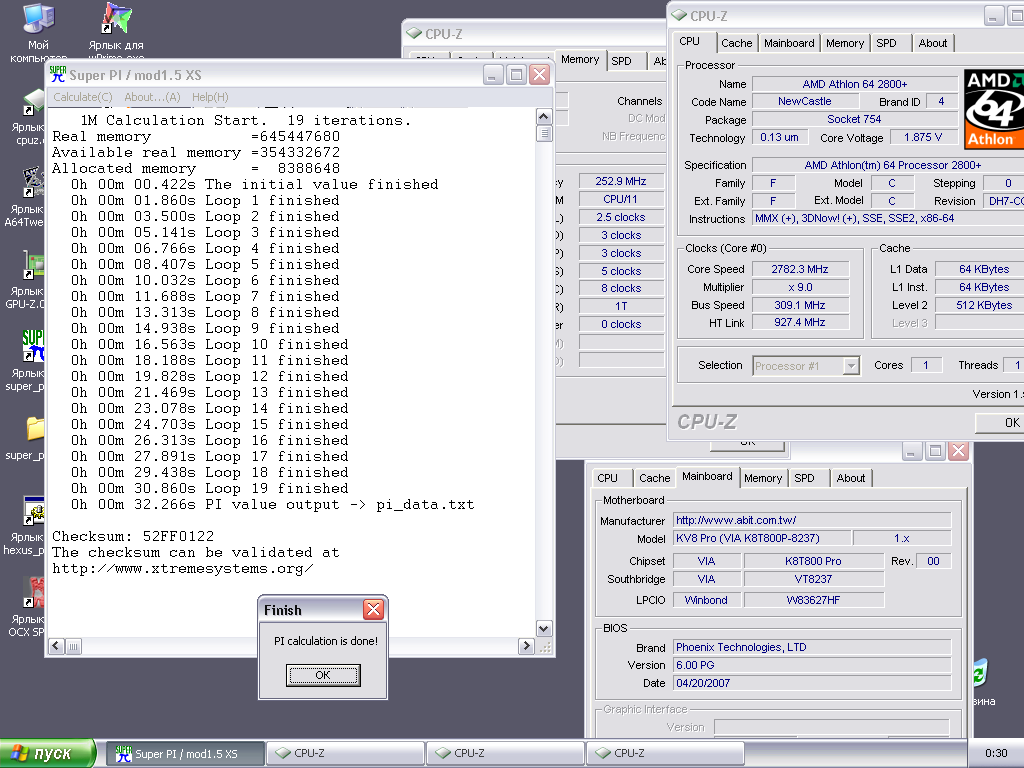Viewport: 1024px width, 768px height.
Task: Maximize the Super PI window
Action: tap(516, 74)
